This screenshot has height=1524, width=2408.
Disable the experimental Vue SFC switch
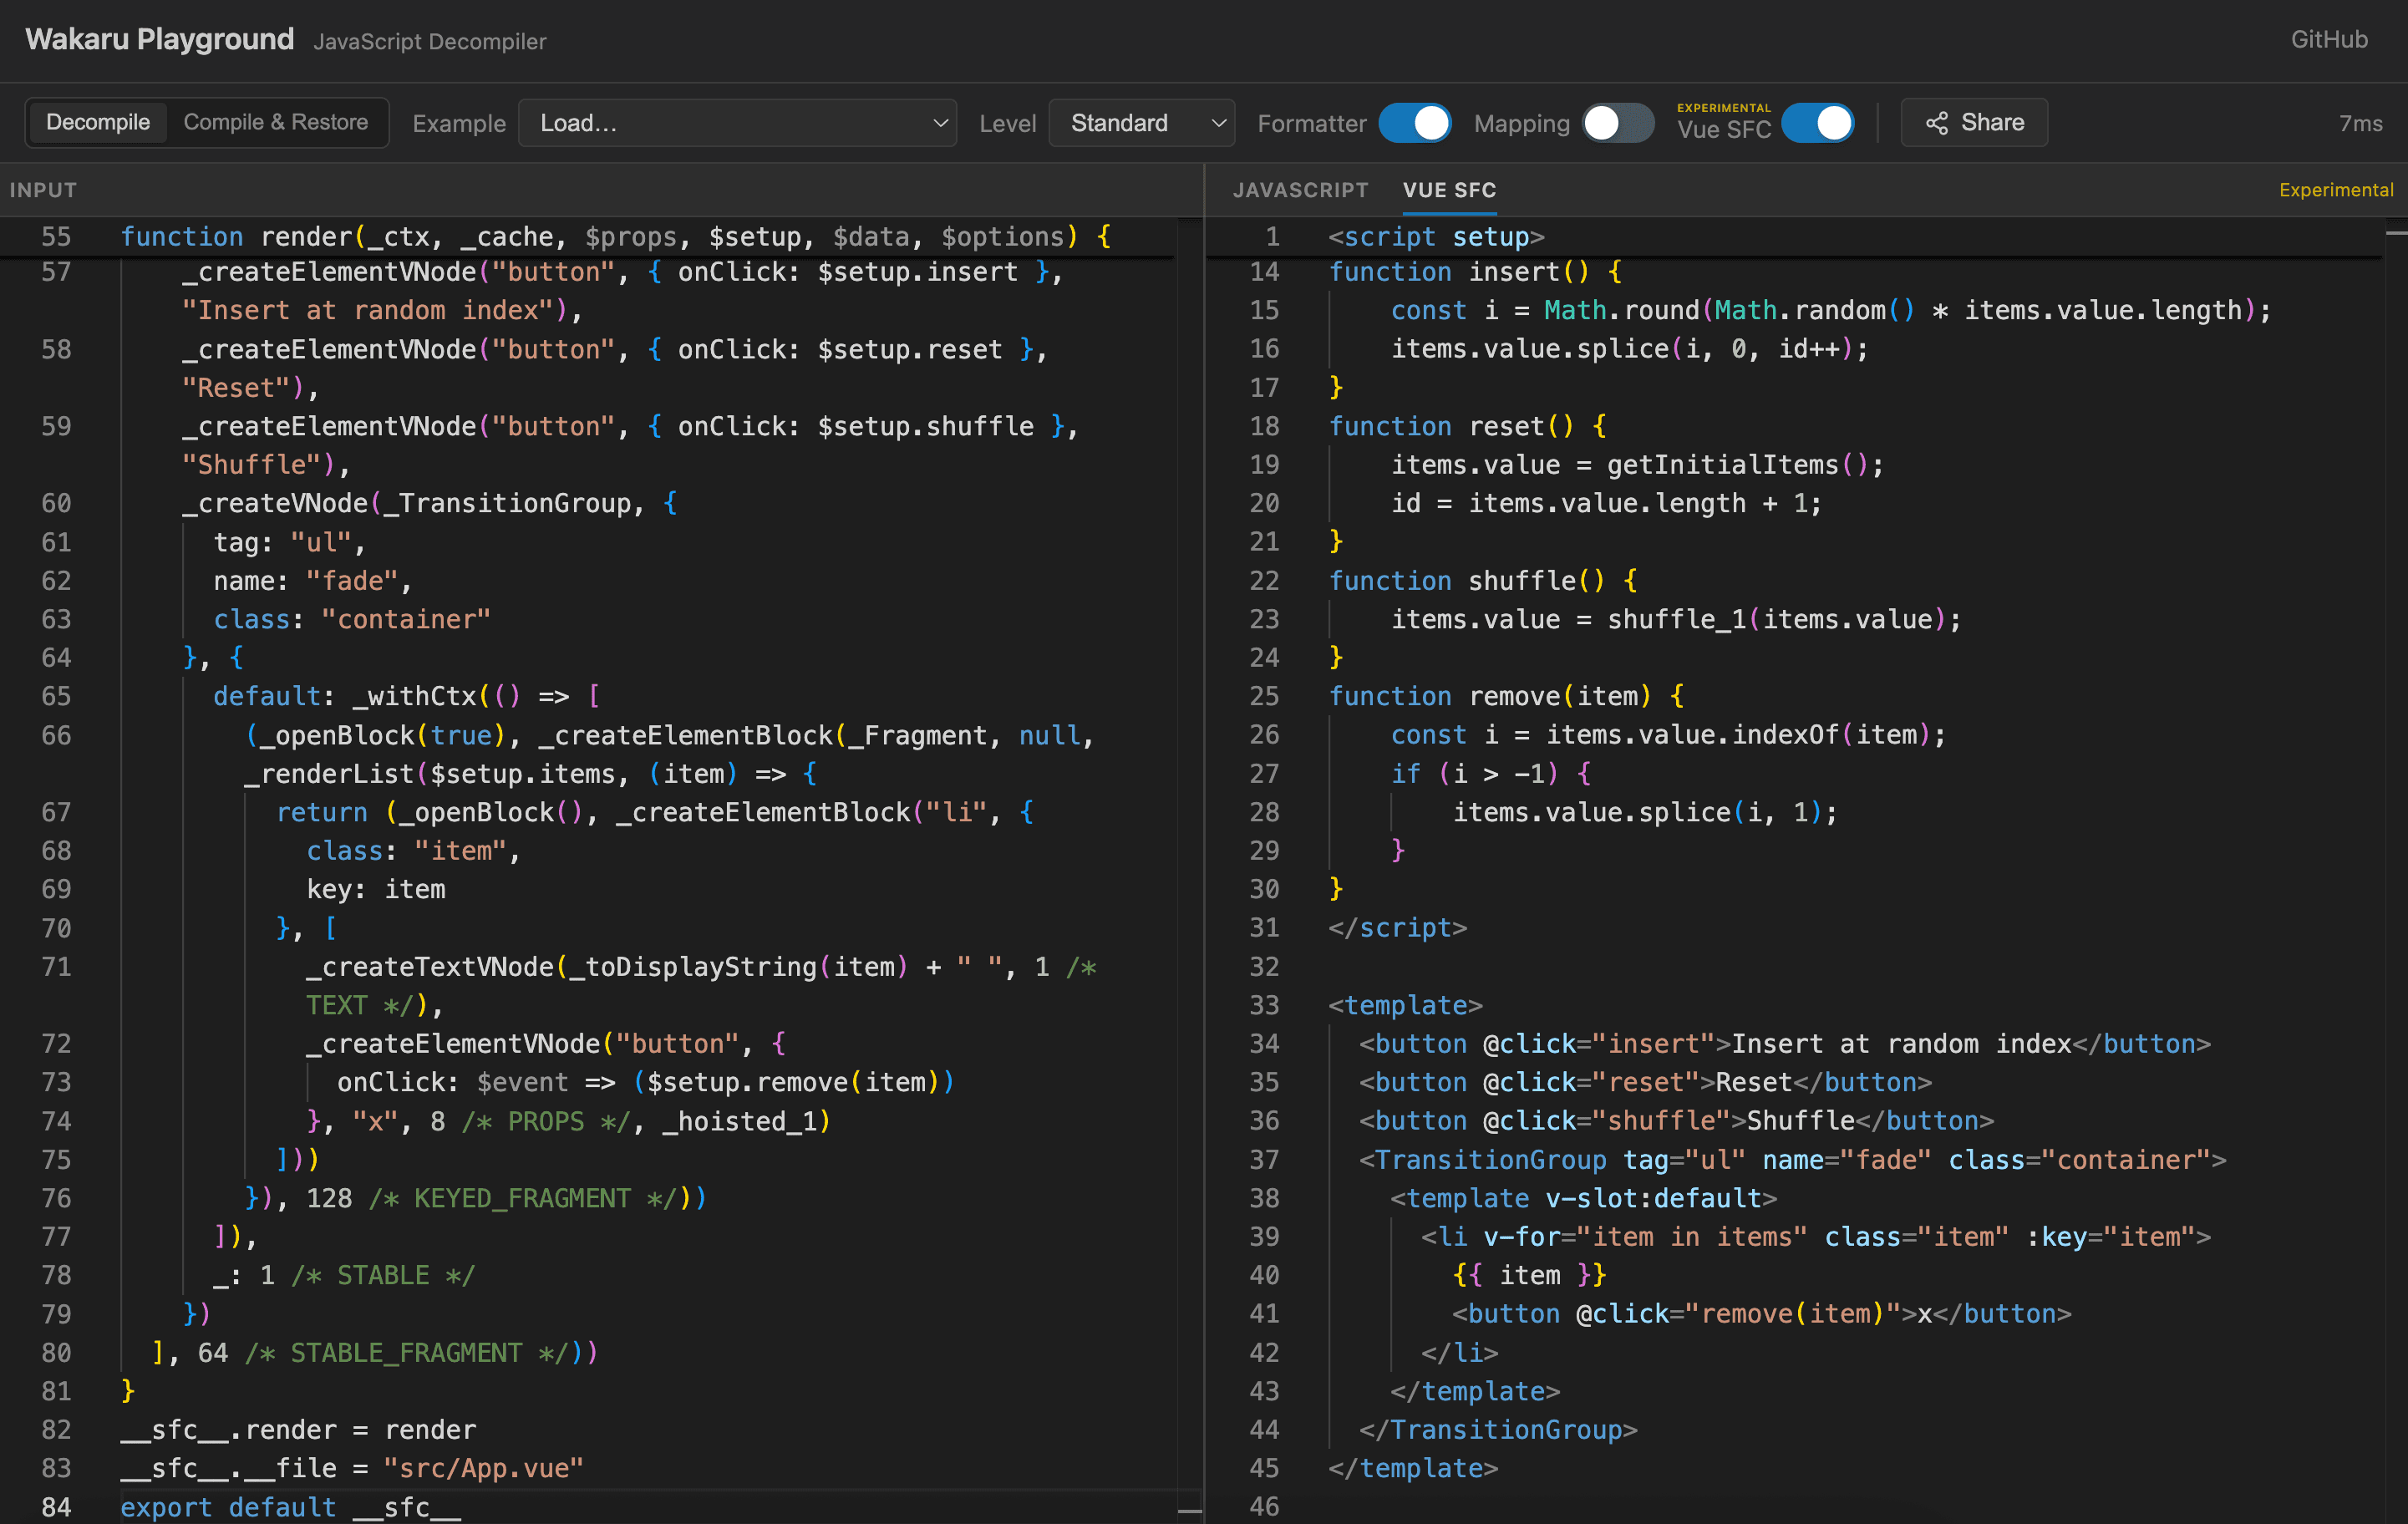tap(1817, 123)
